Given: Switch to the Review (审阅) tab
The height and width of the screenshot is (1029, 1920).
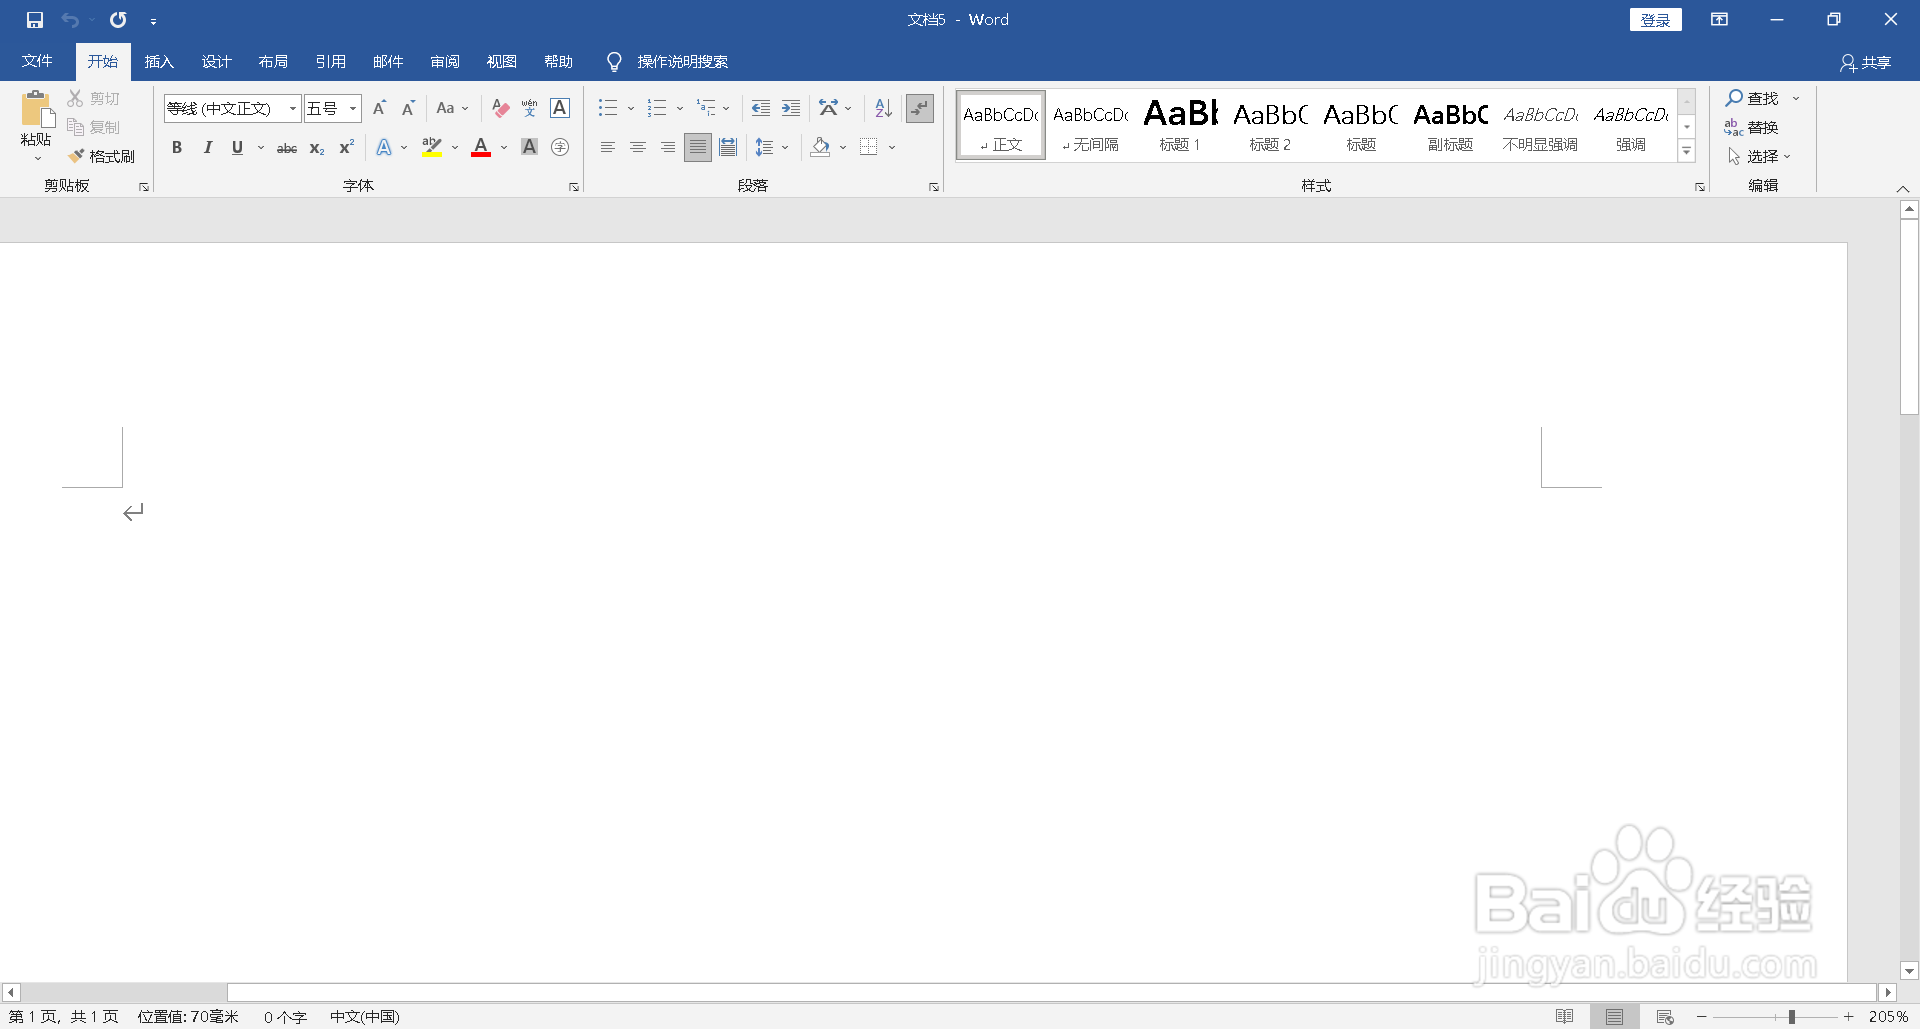Looking at the screenshot, I should (x=445, y=62).
